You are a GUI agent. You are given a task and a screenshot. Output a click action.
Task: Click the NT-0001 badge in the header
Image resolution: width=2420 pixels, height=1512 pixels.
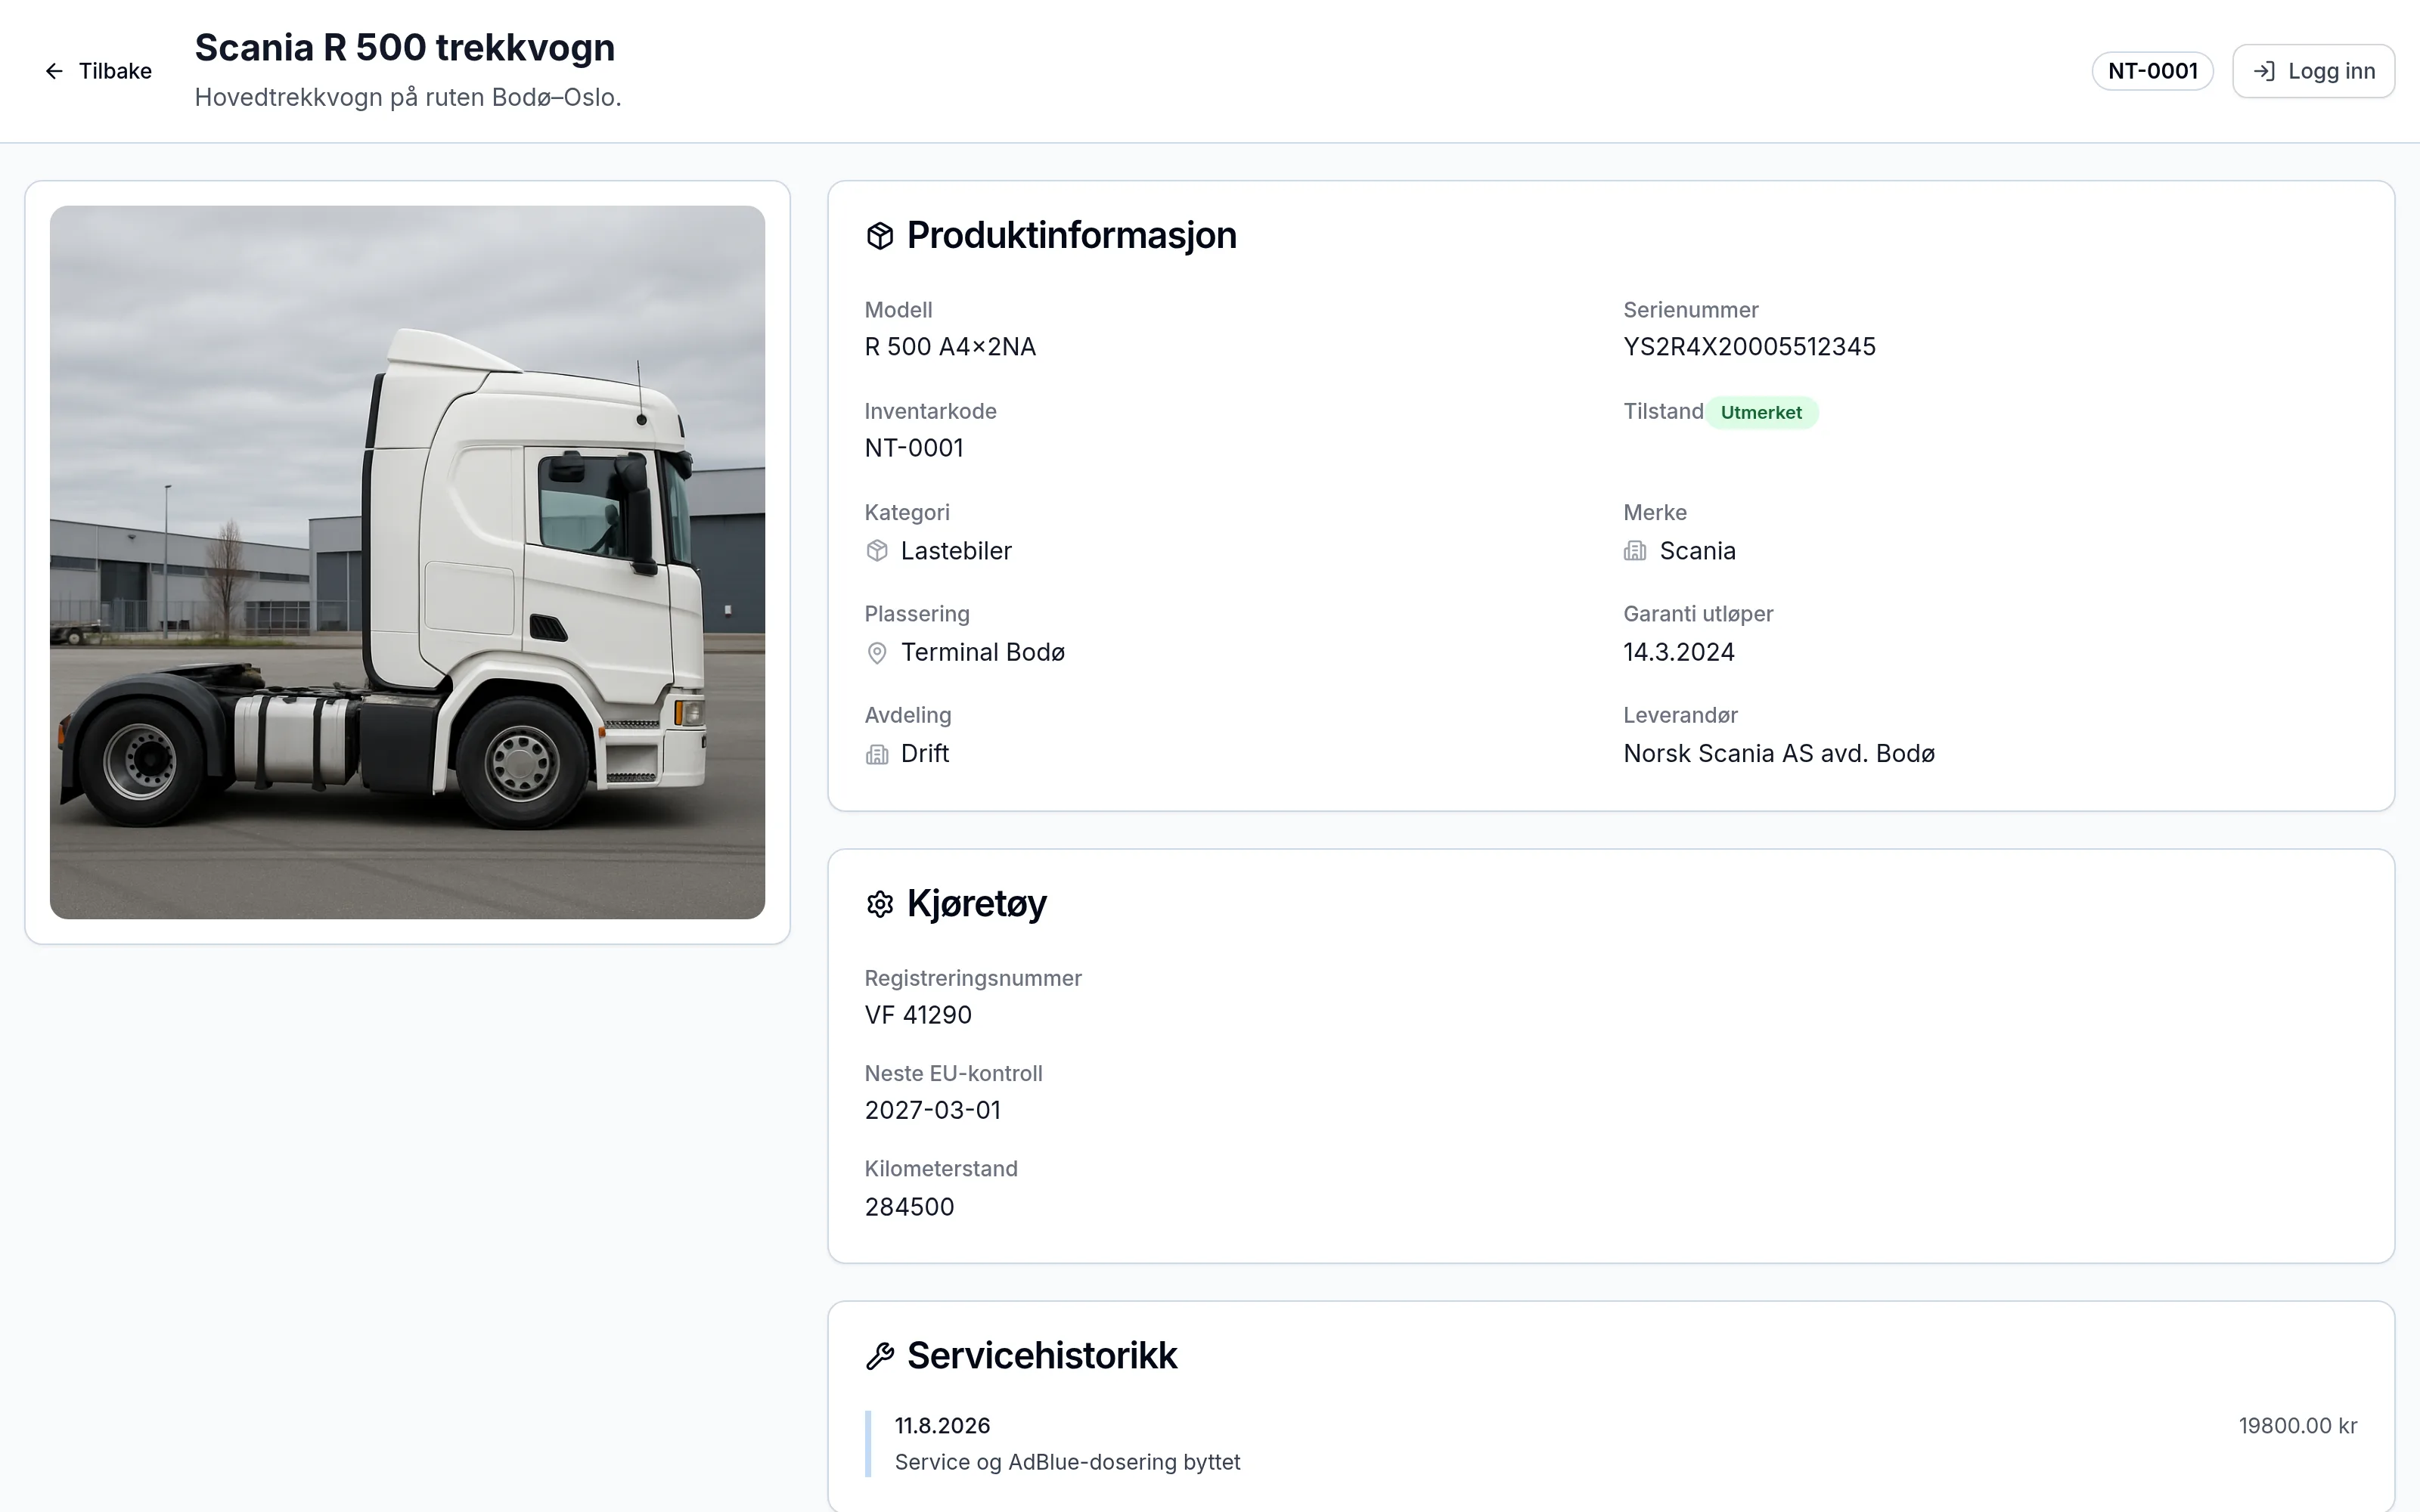point(2152,71)
